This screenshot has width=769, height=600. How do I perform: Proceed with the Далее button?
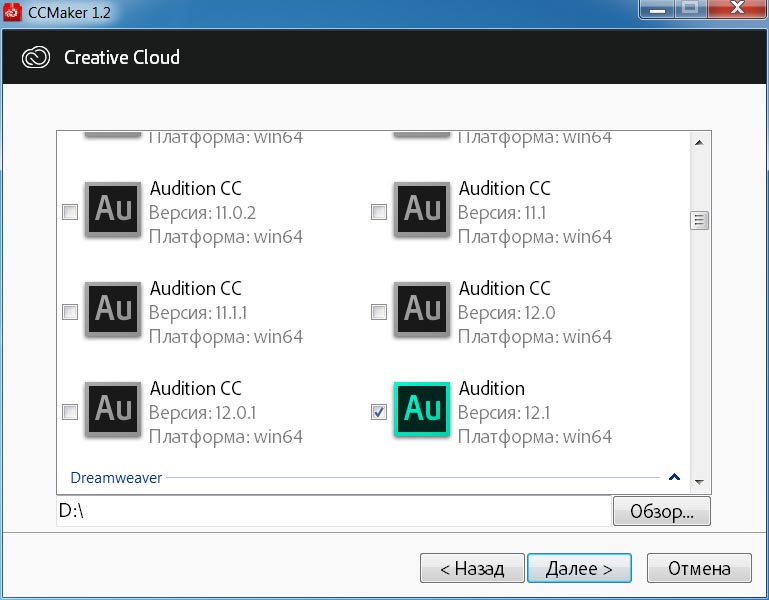[579, 569]
